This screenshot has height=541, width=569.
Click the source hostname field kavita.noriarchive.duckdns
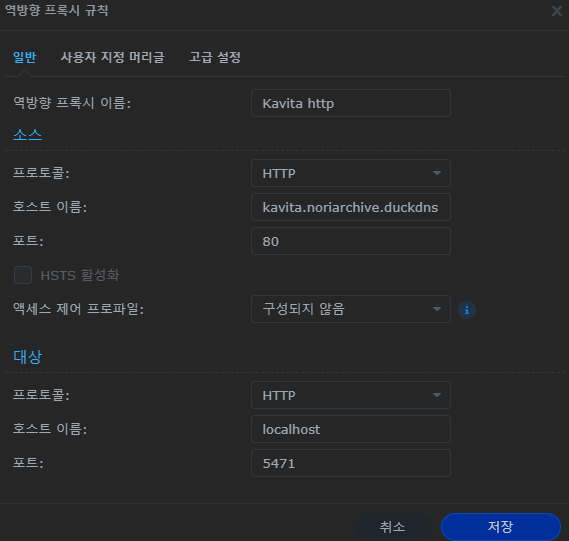click(351, 207)
